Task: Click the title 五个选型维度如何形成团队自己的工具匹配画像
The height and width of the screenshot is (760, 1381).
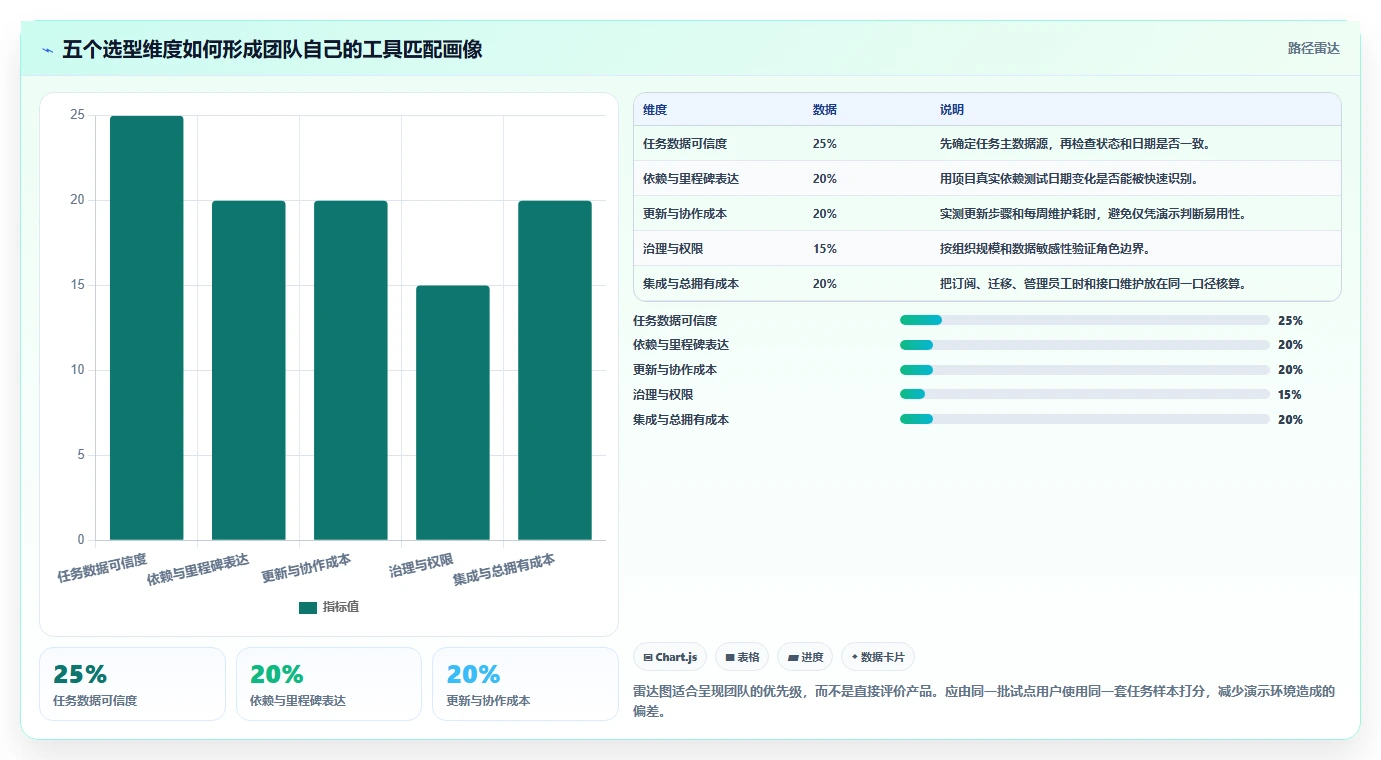Action: (x=272, y=49)
